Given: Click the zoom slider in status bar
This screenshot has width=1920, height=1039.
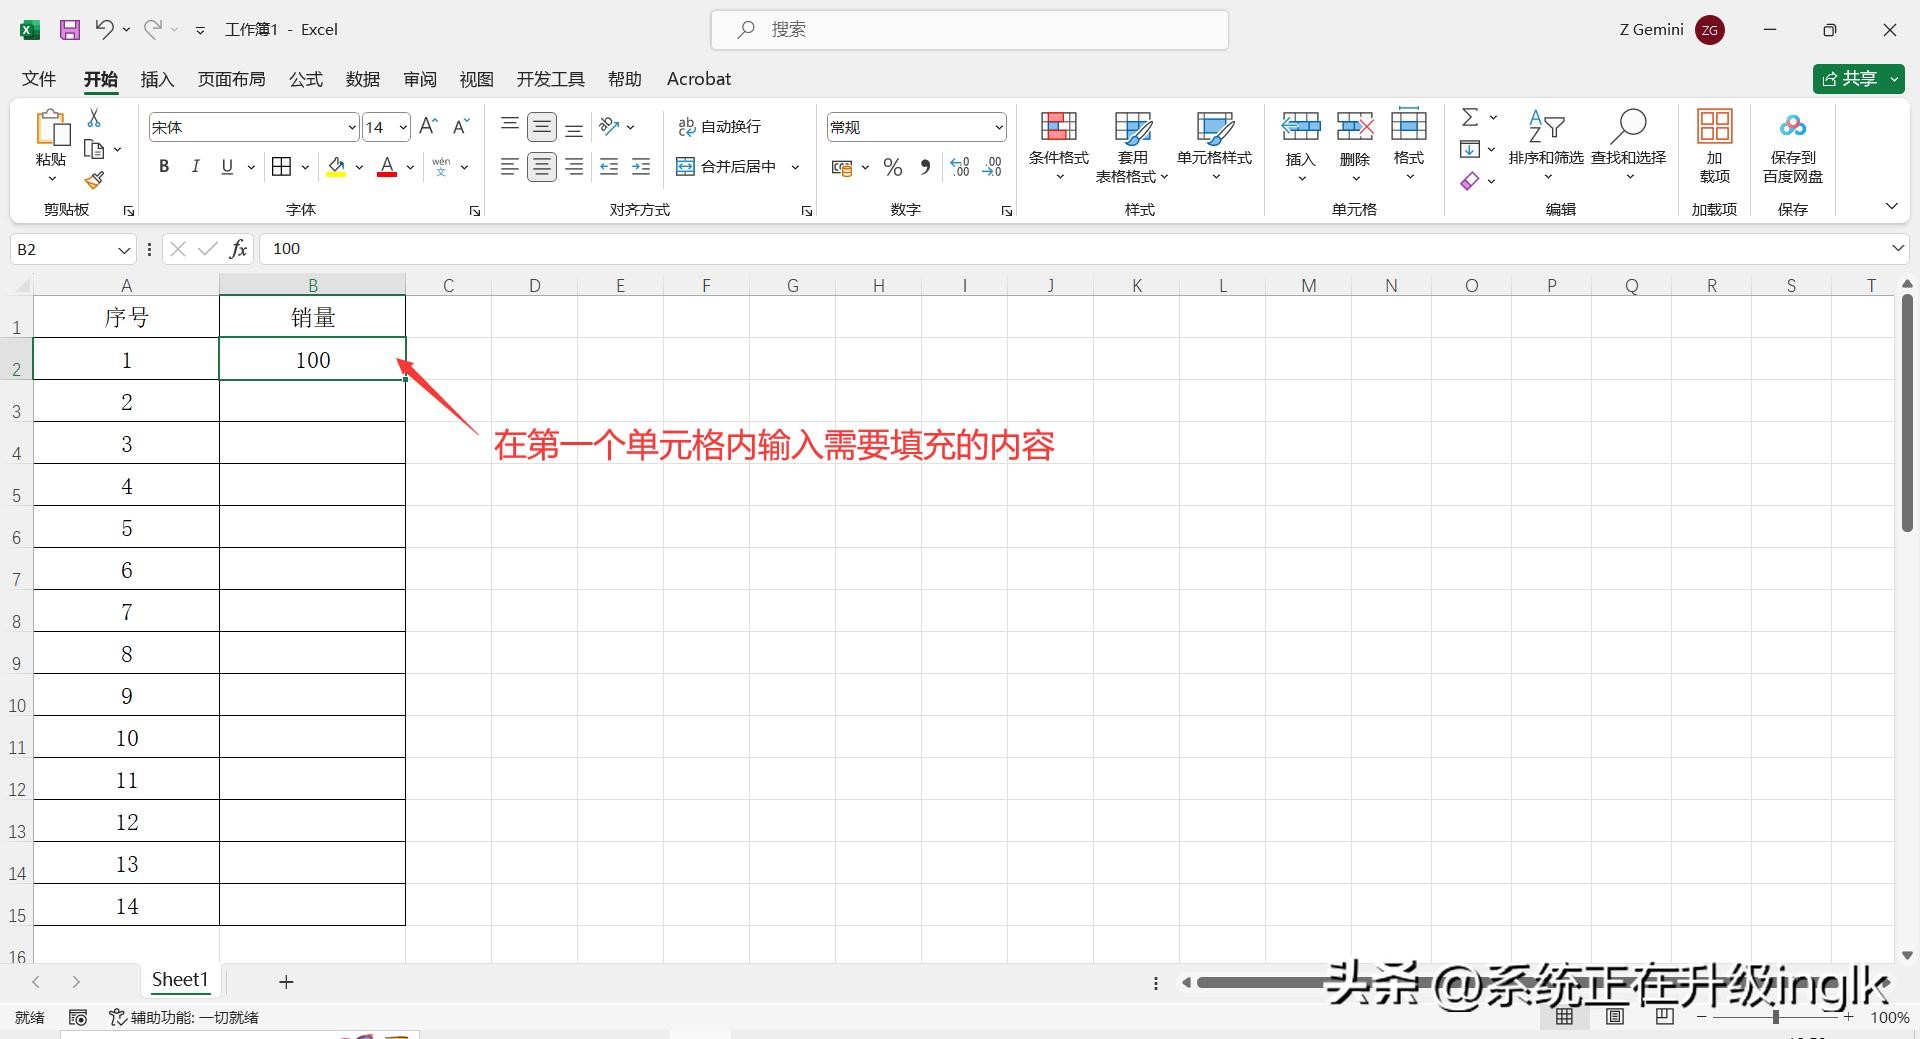Looking at the screenshot, I should pyautogui.click(x=1776, y=1017).
